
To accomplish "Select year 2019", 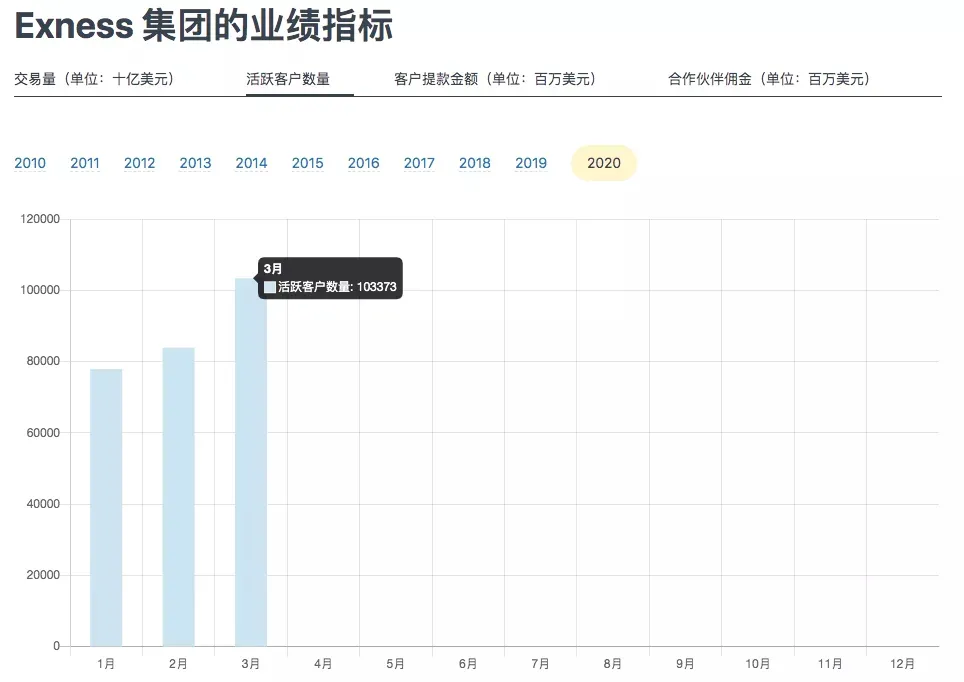I will tap(531, 163).
